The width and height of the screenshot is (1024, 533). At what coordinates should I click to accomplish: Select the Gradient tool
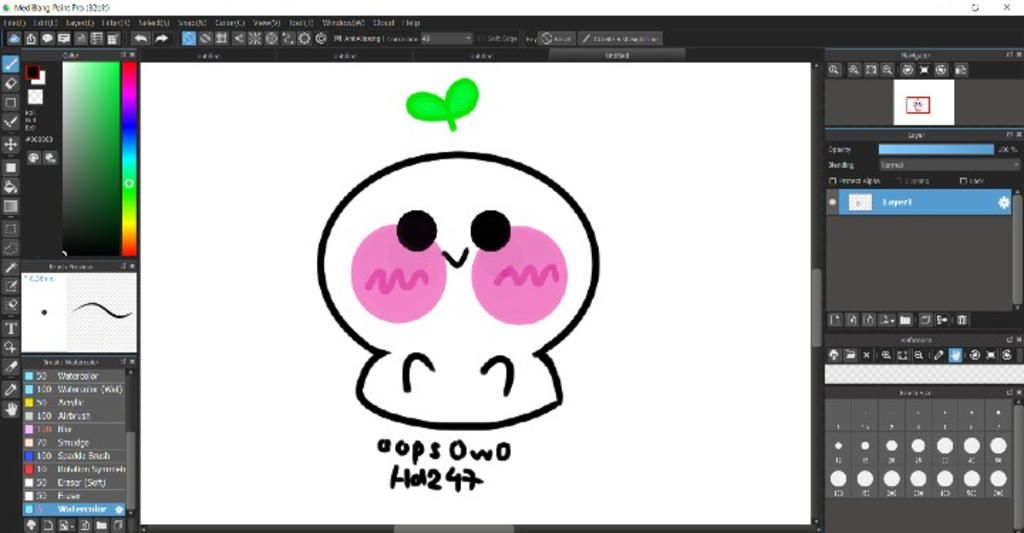click(10, 206)
